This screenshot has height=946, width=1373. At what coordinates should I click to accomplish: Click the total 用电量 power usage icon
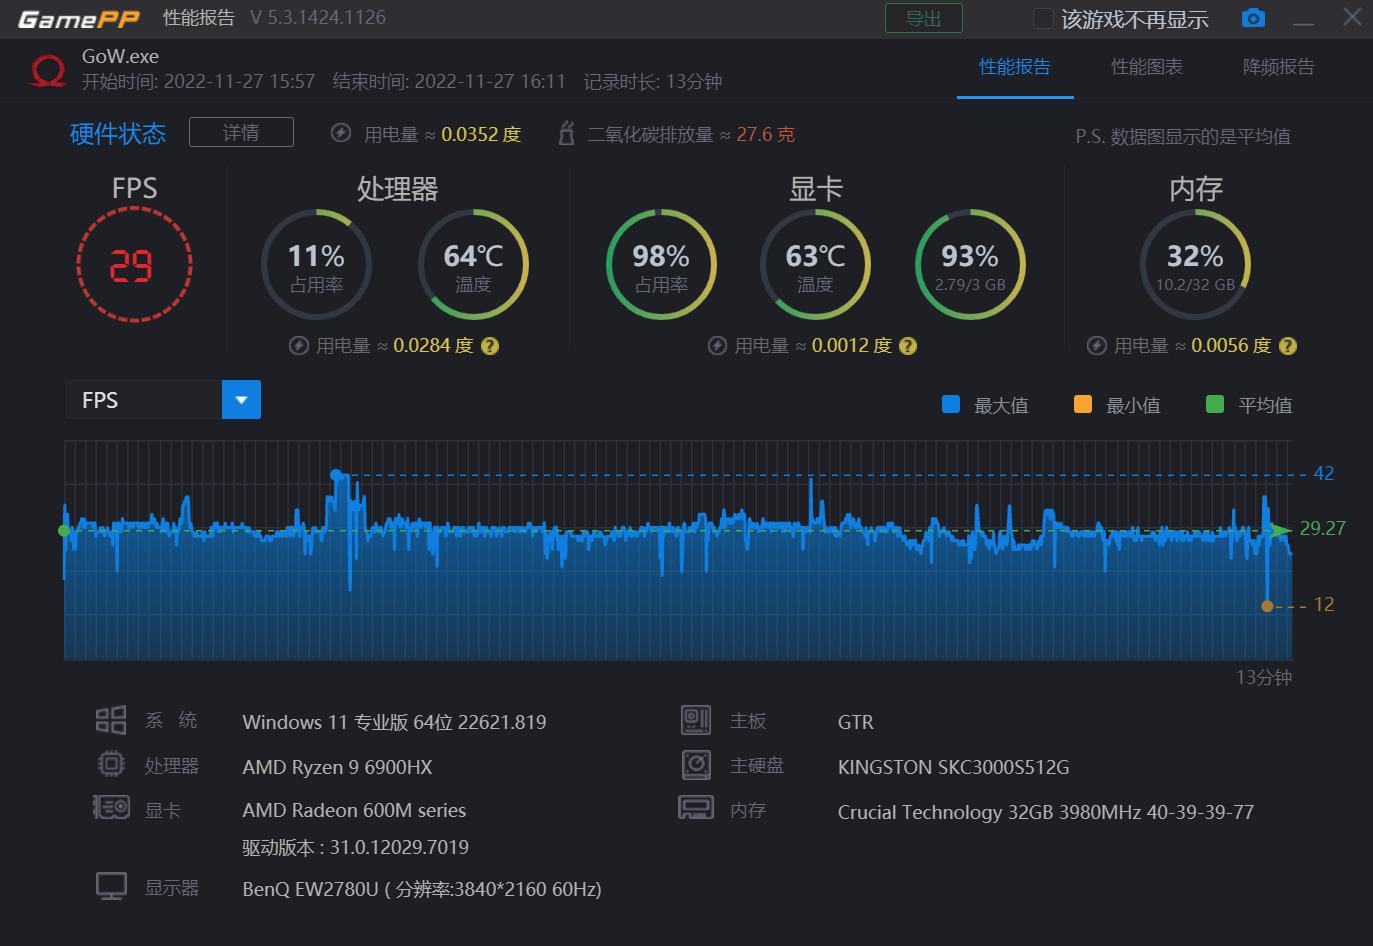click(x=341, y=132)
